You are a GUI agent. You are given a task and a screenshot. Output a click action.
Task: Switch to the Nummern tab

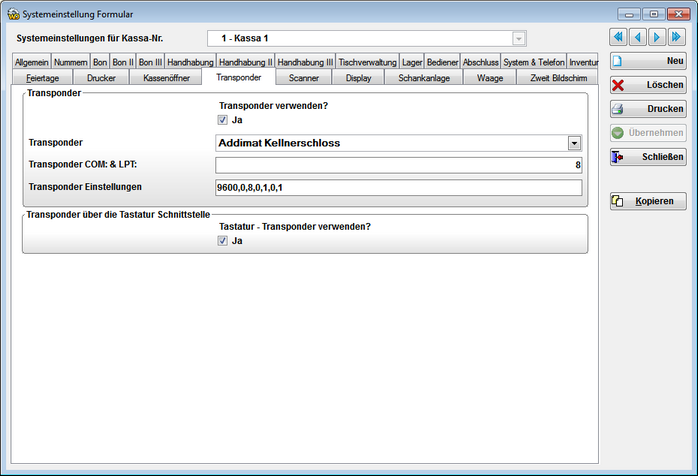tap(71, 62)
